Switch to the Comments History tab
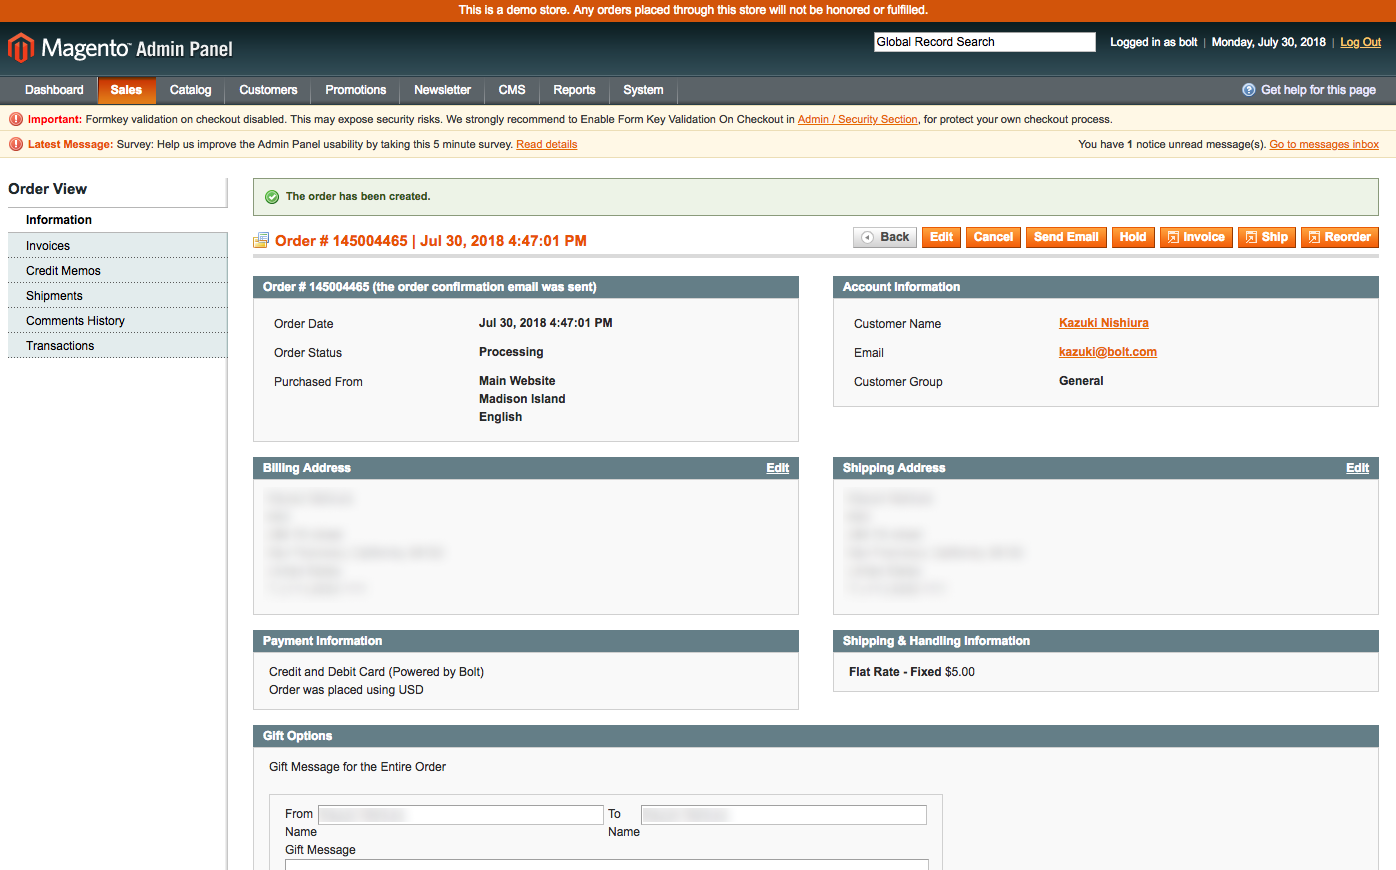The image size is (1396, 870). click(118, 321)
